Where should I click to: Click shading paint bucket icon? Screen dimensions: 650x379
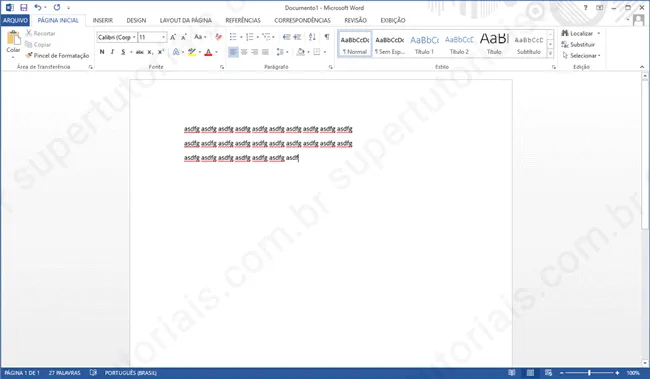(x=301, y=52)
